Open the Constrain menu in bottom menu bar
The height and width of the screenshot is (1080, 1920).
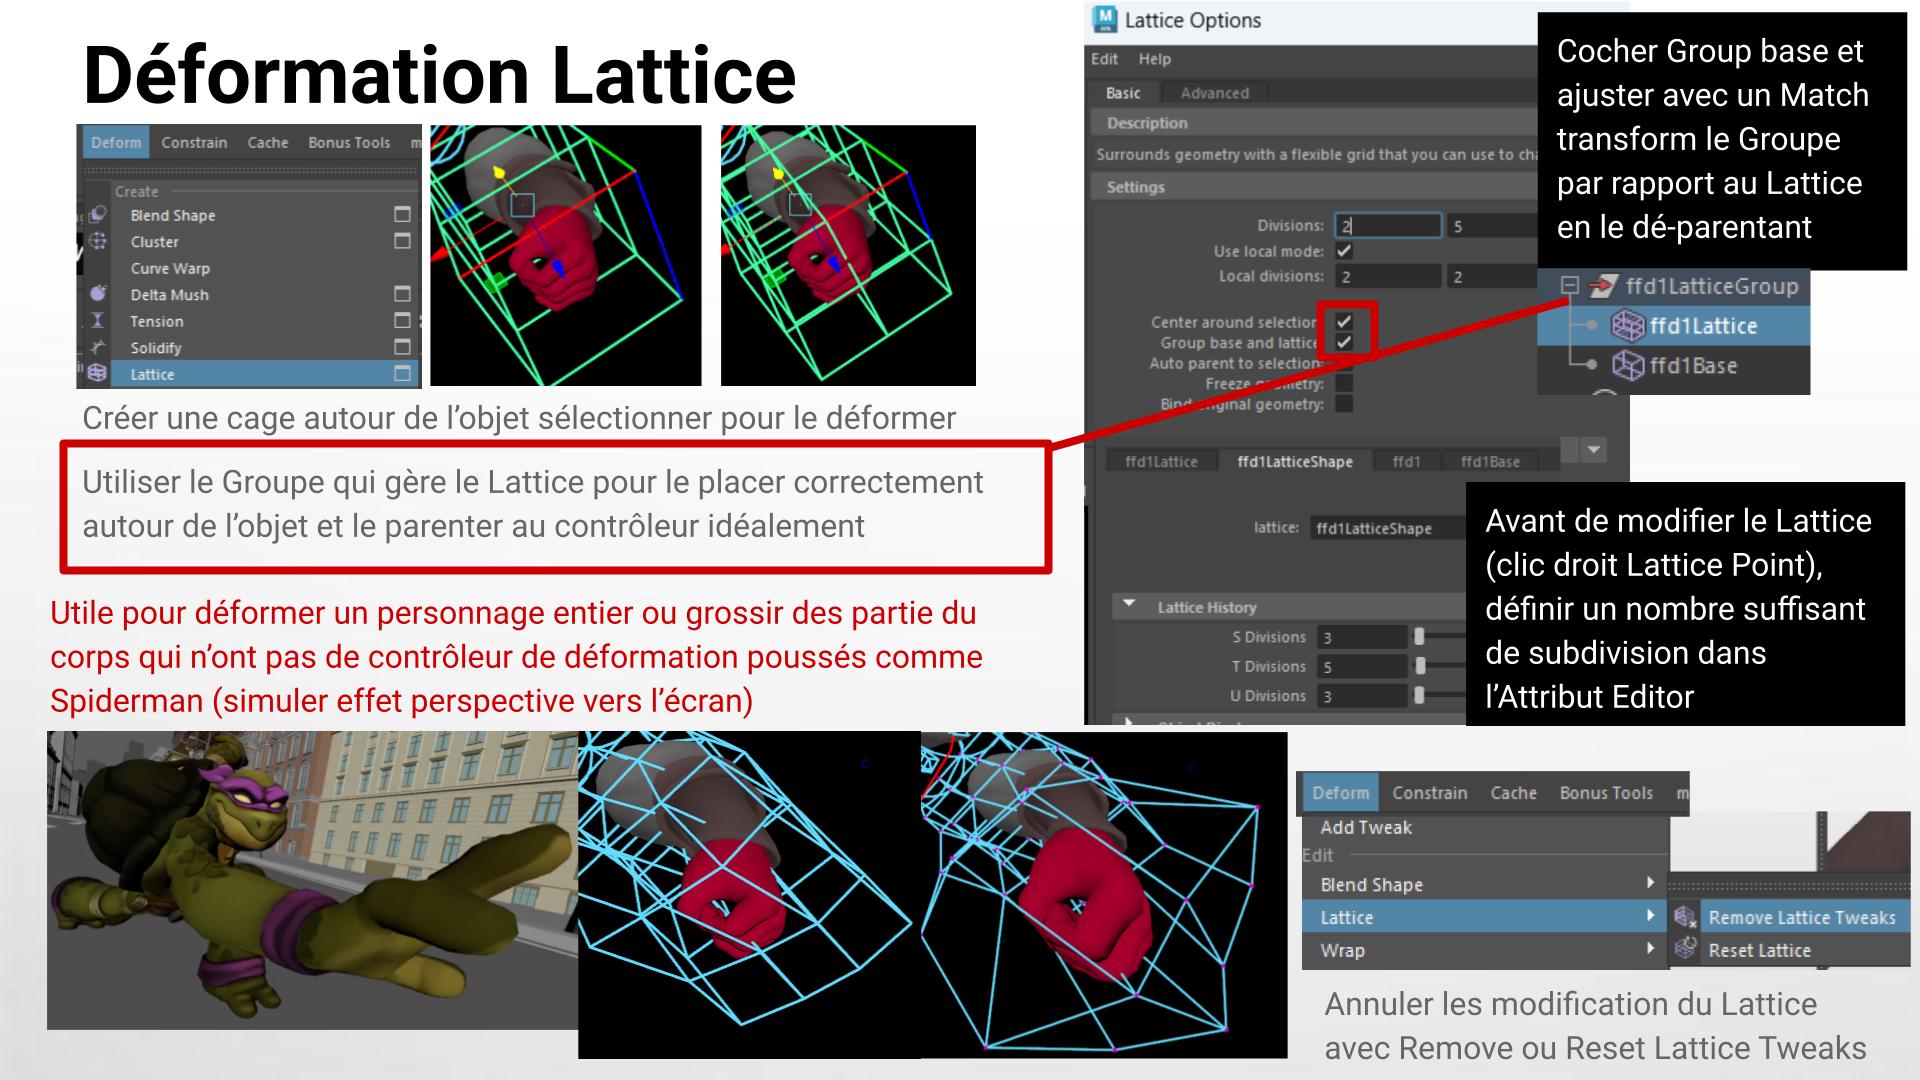click(x=1429, y=793)
